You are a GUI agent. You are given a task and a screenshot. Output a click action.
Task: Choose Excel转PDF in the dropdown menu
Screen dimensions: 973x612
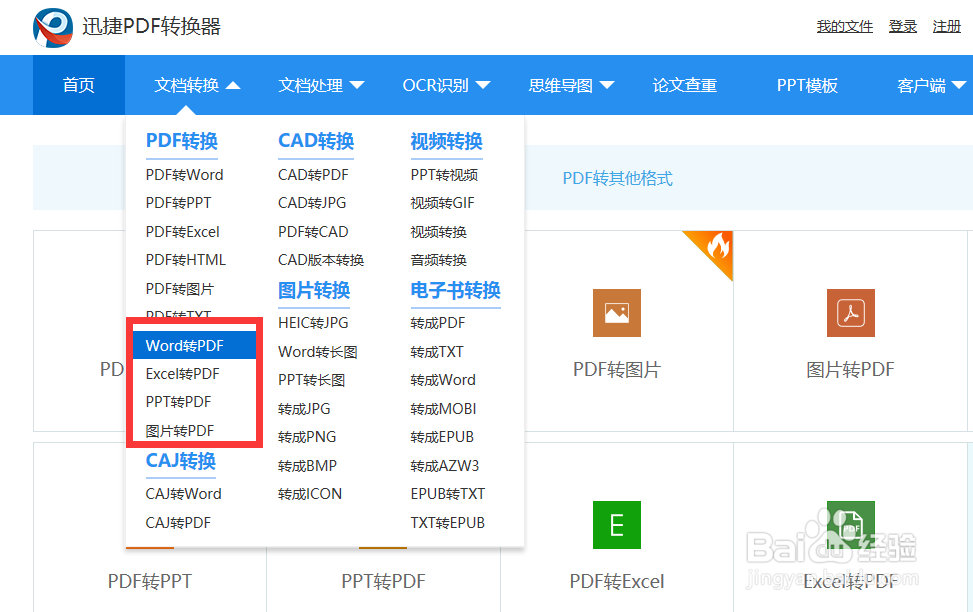coord(182,374)
